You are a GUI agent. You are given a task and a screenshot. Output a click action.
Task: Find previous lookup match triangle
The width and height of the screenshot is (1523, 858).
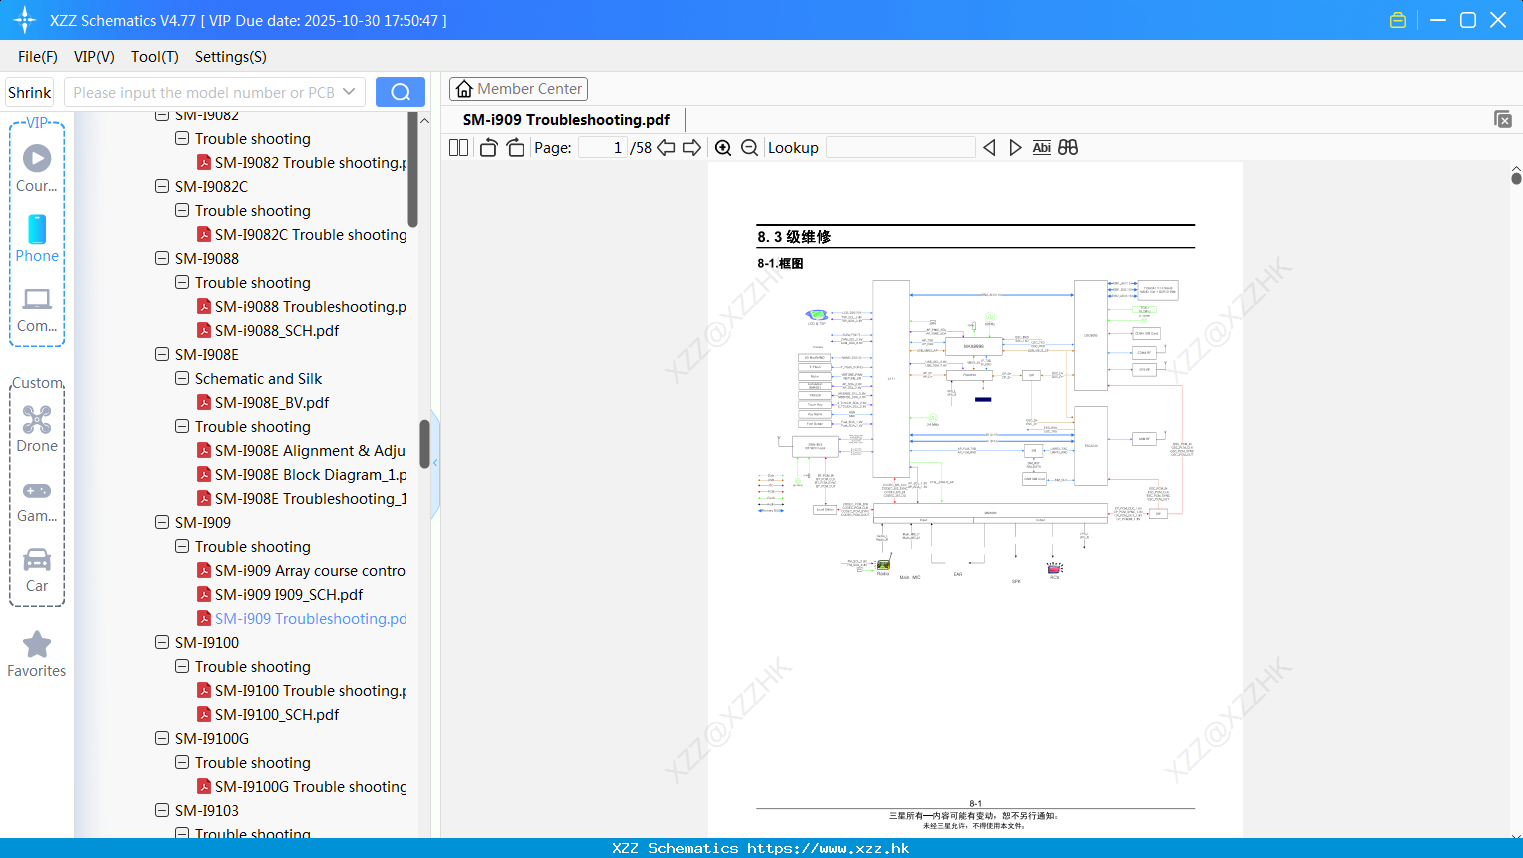(x=989, y=147)
